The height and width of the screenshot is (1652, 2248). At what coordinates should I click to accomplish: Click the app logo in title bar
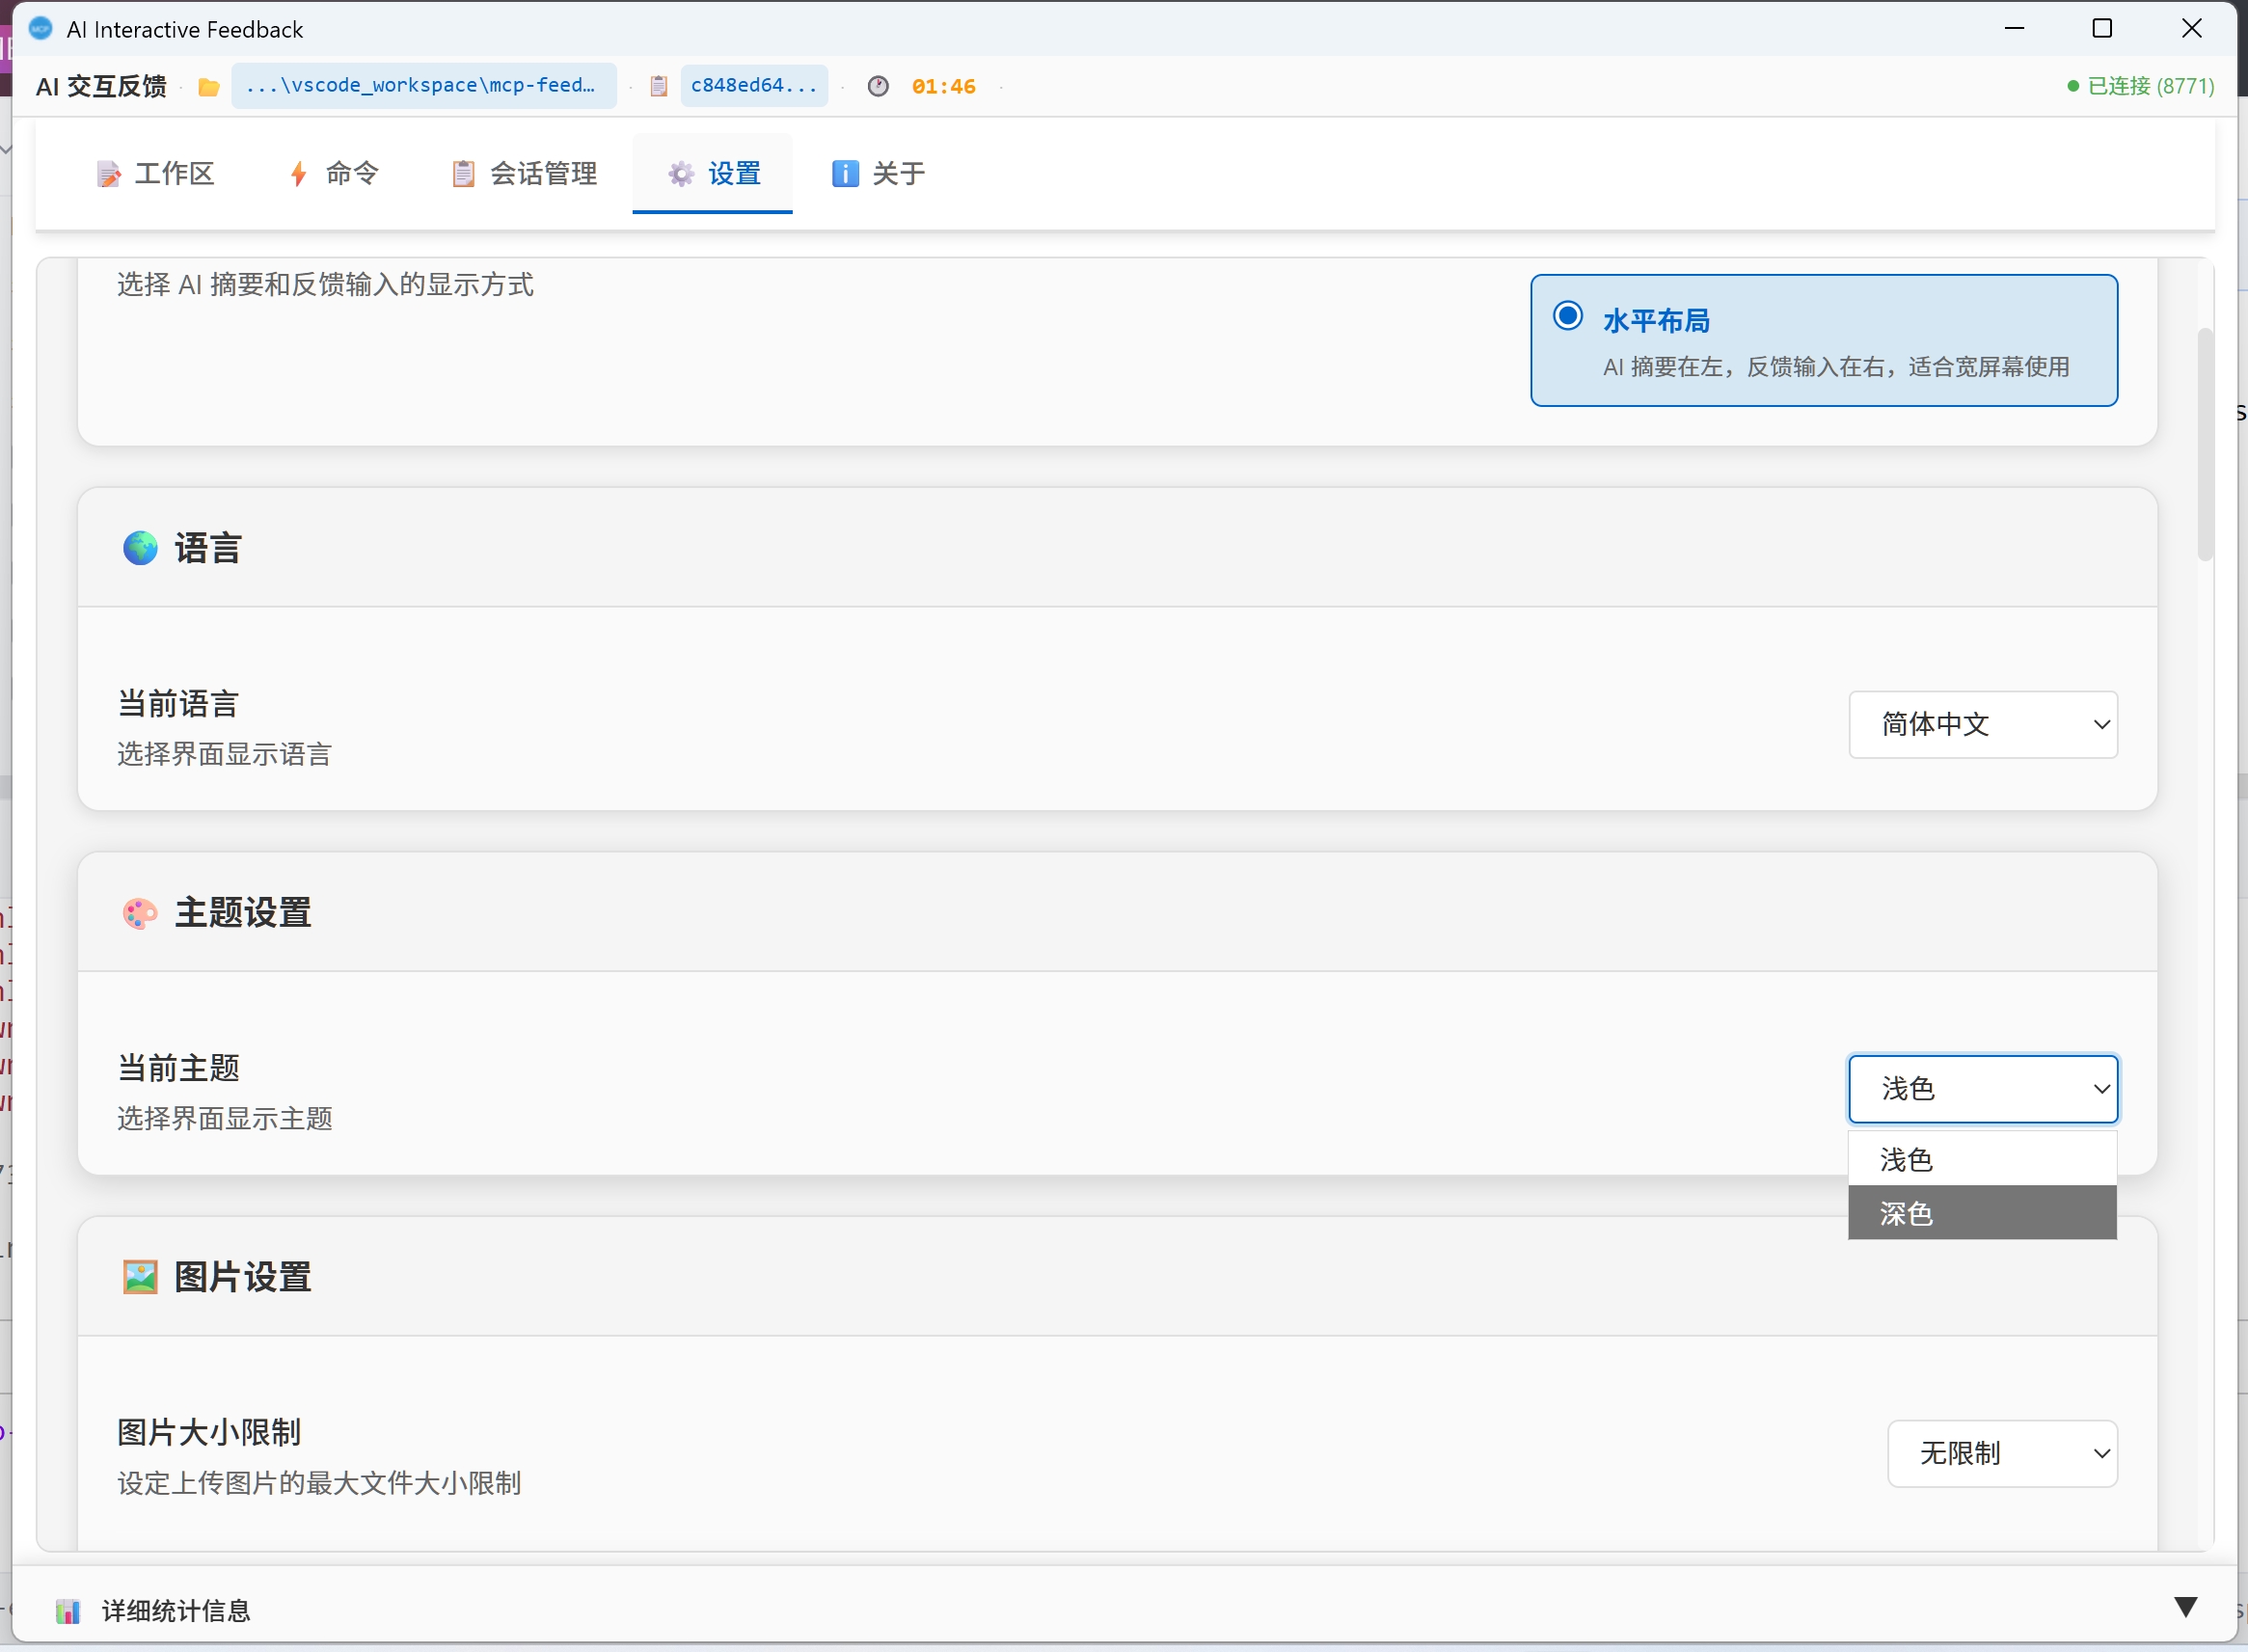[40, 29]
